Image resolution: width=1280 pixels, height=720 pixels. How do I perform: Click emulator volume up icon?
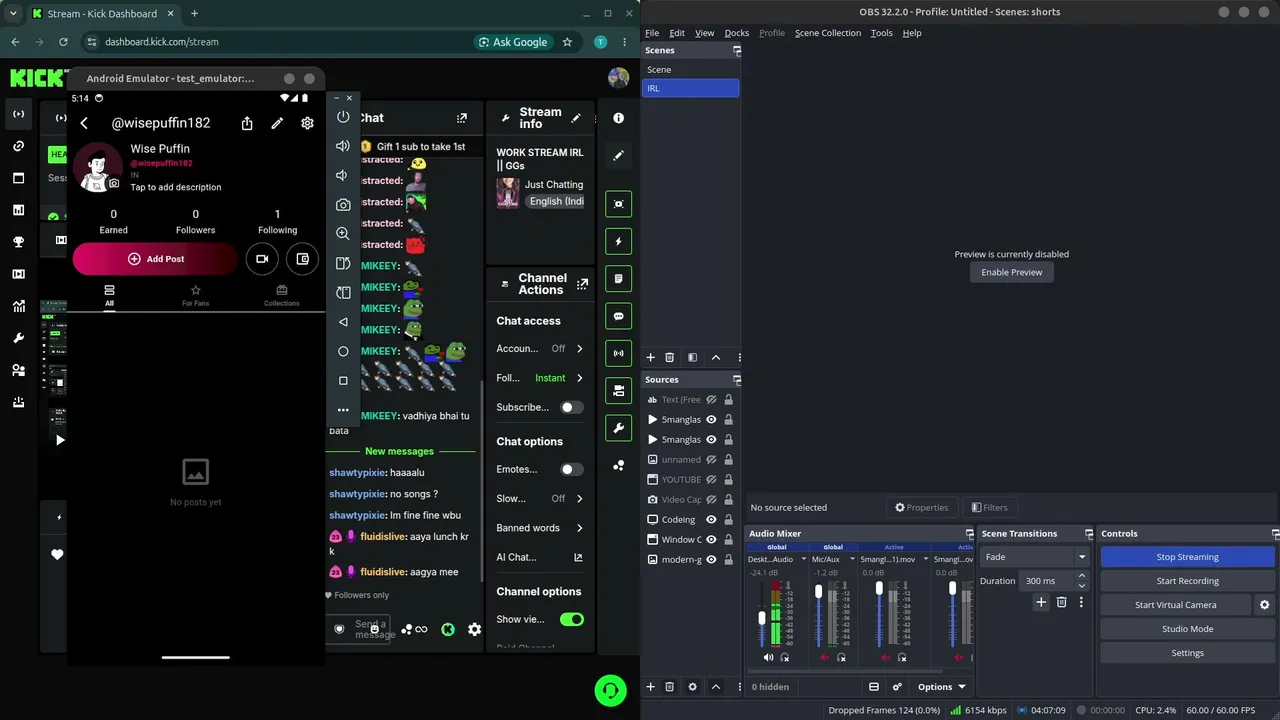pos(343,146)
